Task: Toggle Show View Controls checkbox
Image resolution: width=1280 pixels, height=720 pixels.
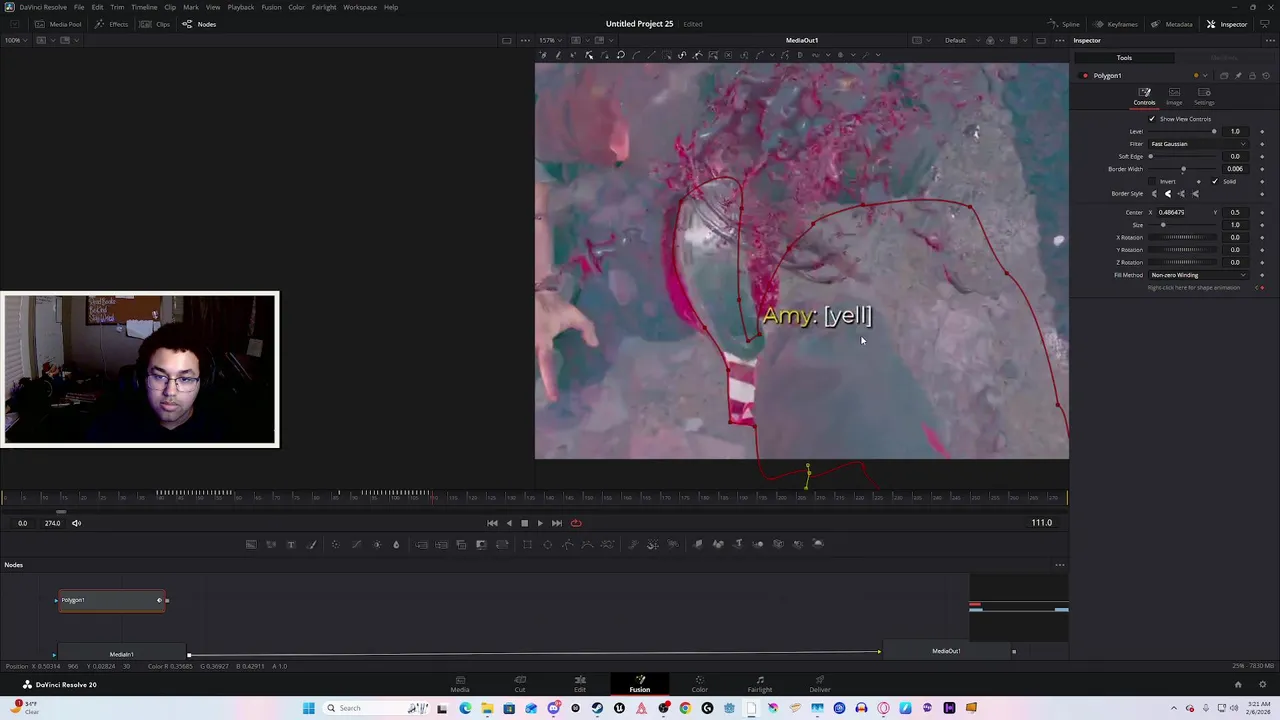Action: (1152, 119)
